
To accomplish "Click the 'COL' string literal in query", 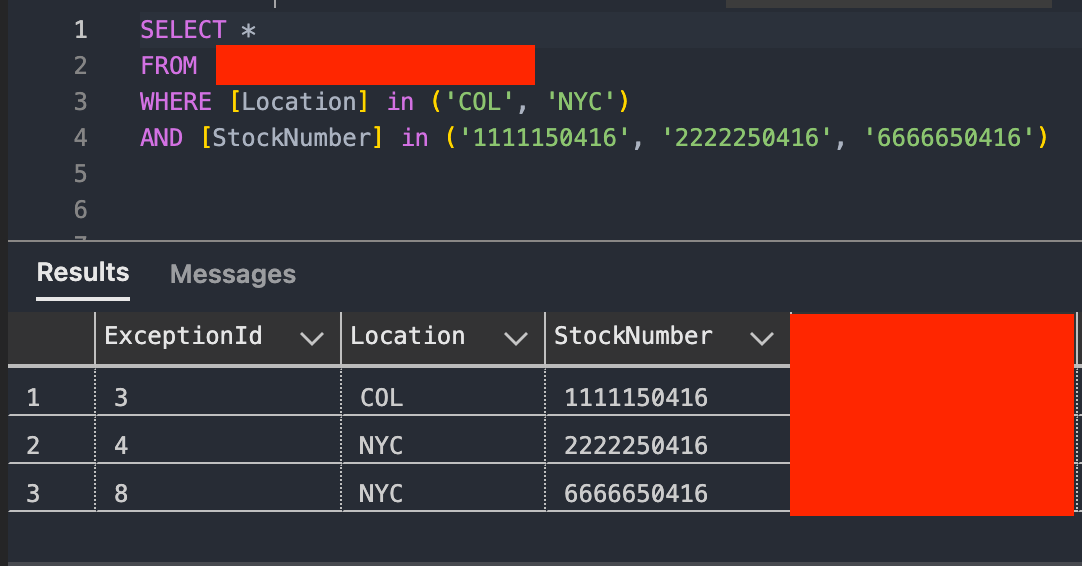I will point(479,101).
